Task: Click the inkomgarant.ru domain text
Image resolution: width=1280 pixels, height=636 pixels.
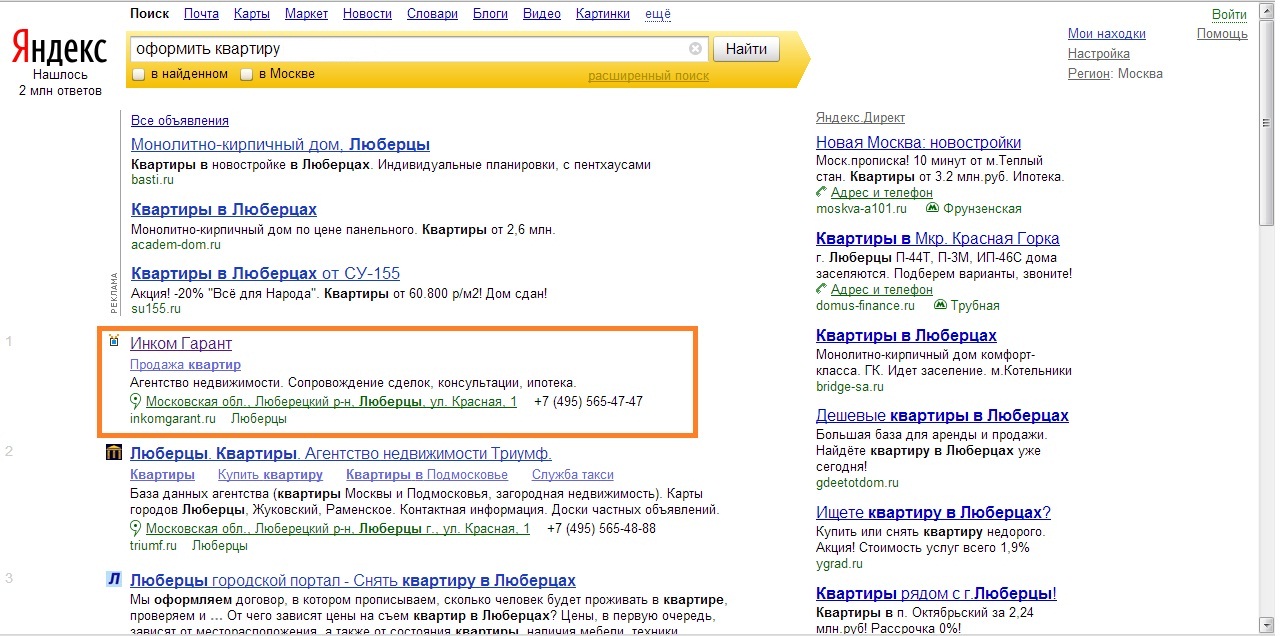Action: 172,419
